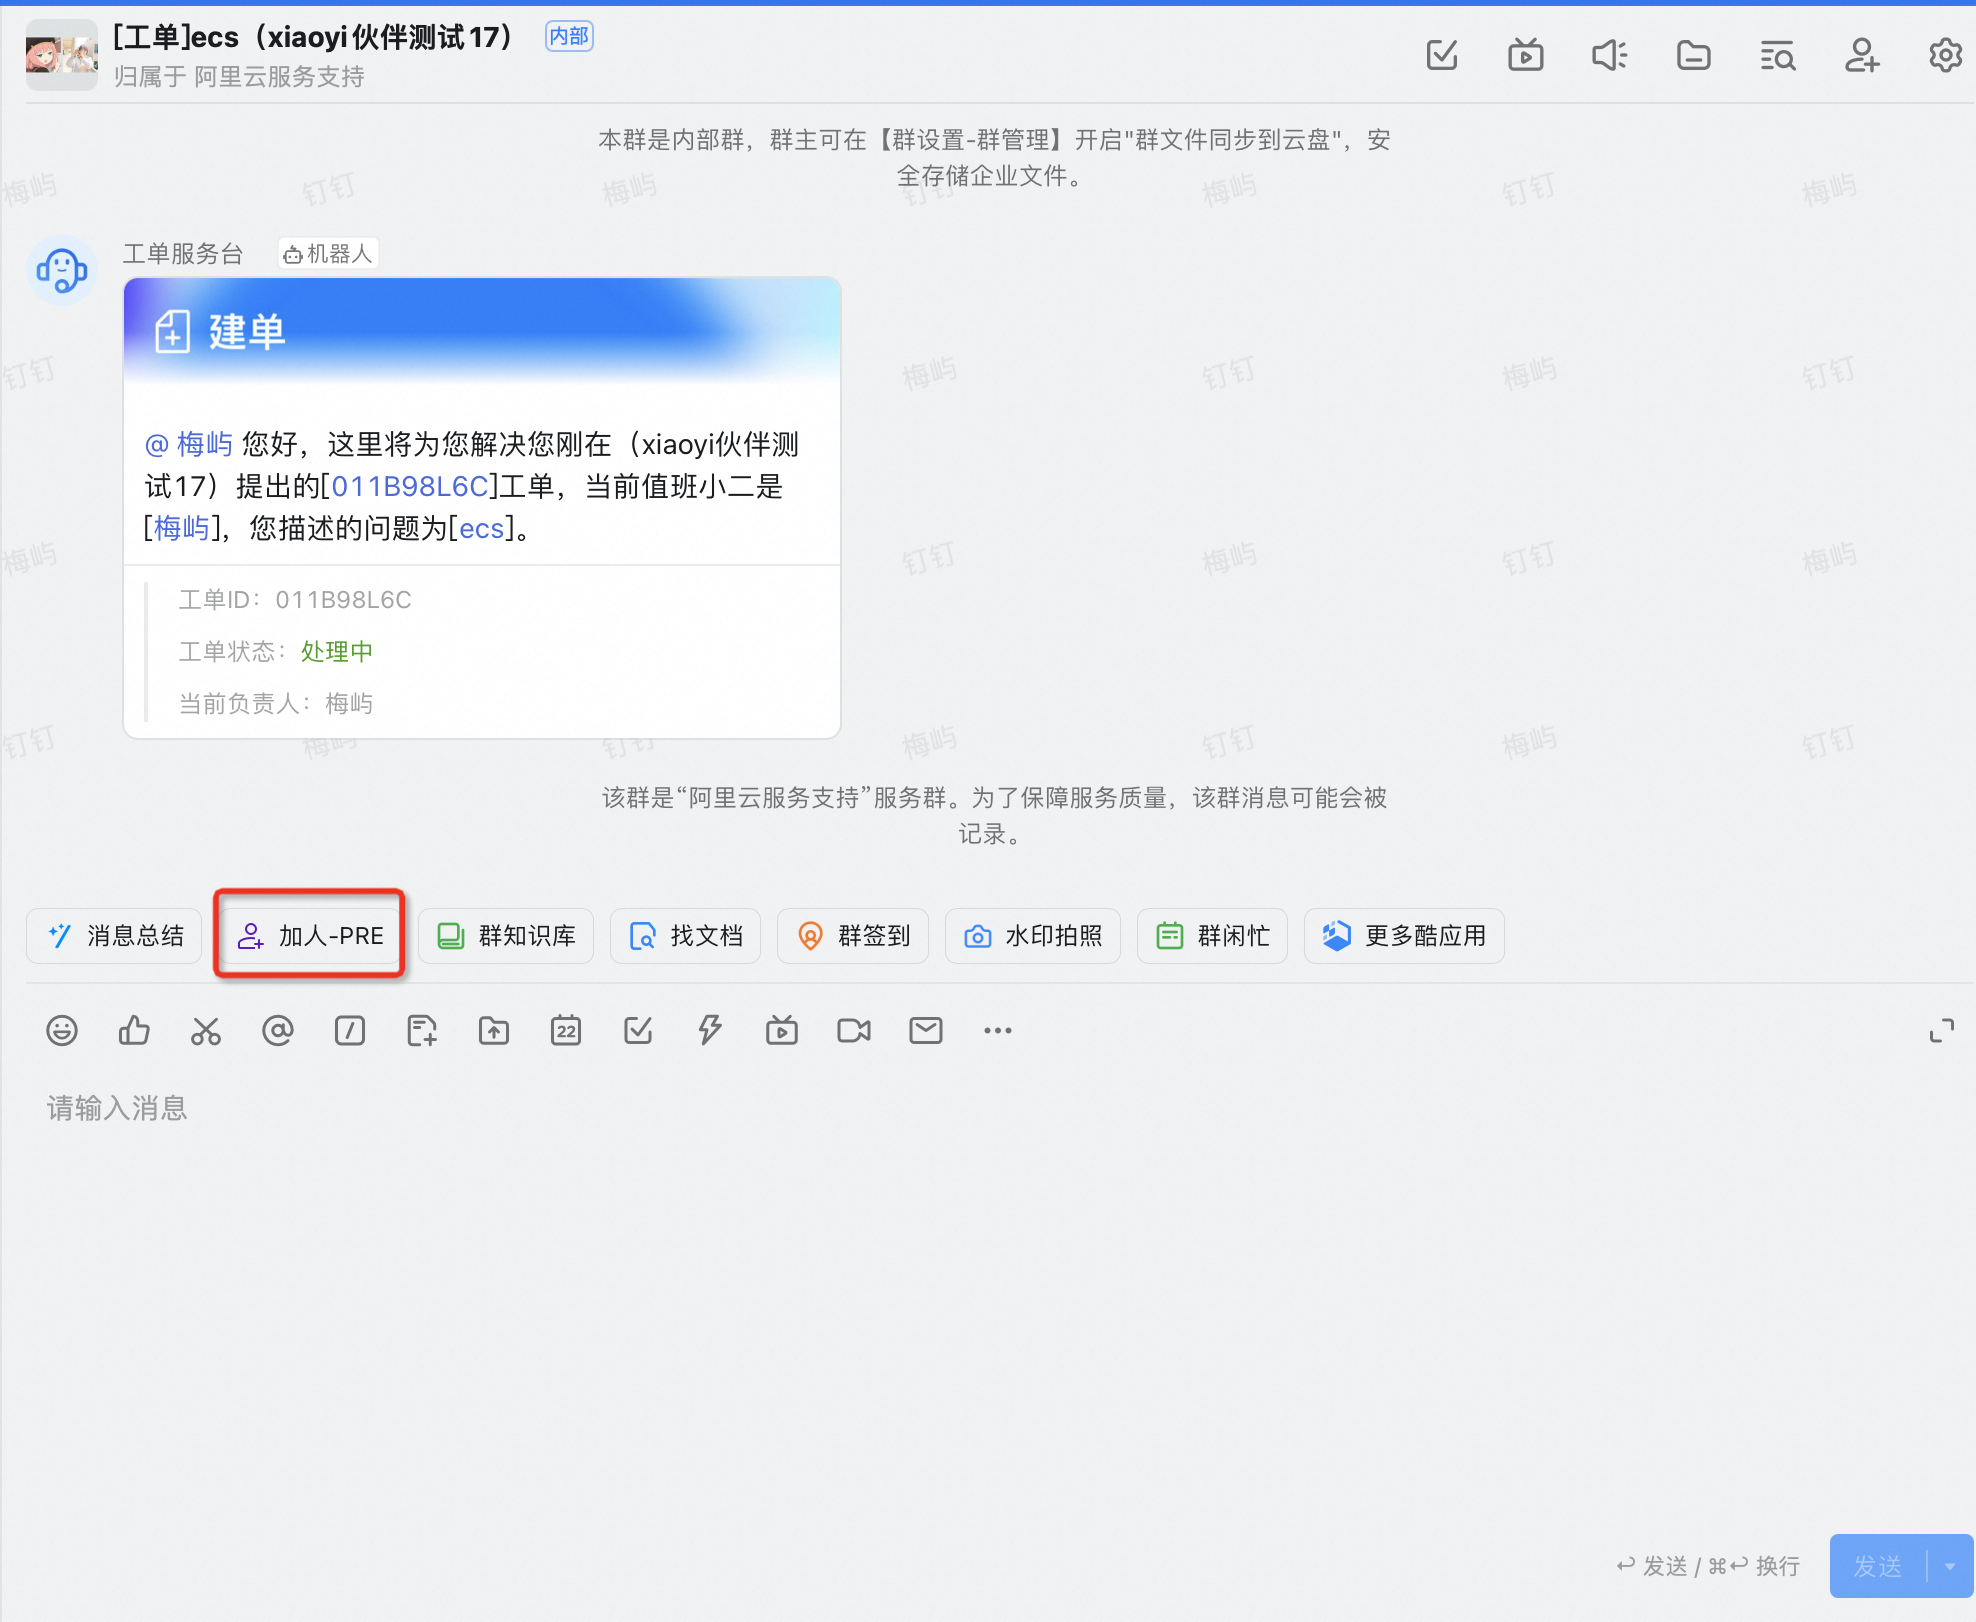Open slash command shortcut icon
The width and height of the screenshot is (1976, 1622).
coord(350,1030)
